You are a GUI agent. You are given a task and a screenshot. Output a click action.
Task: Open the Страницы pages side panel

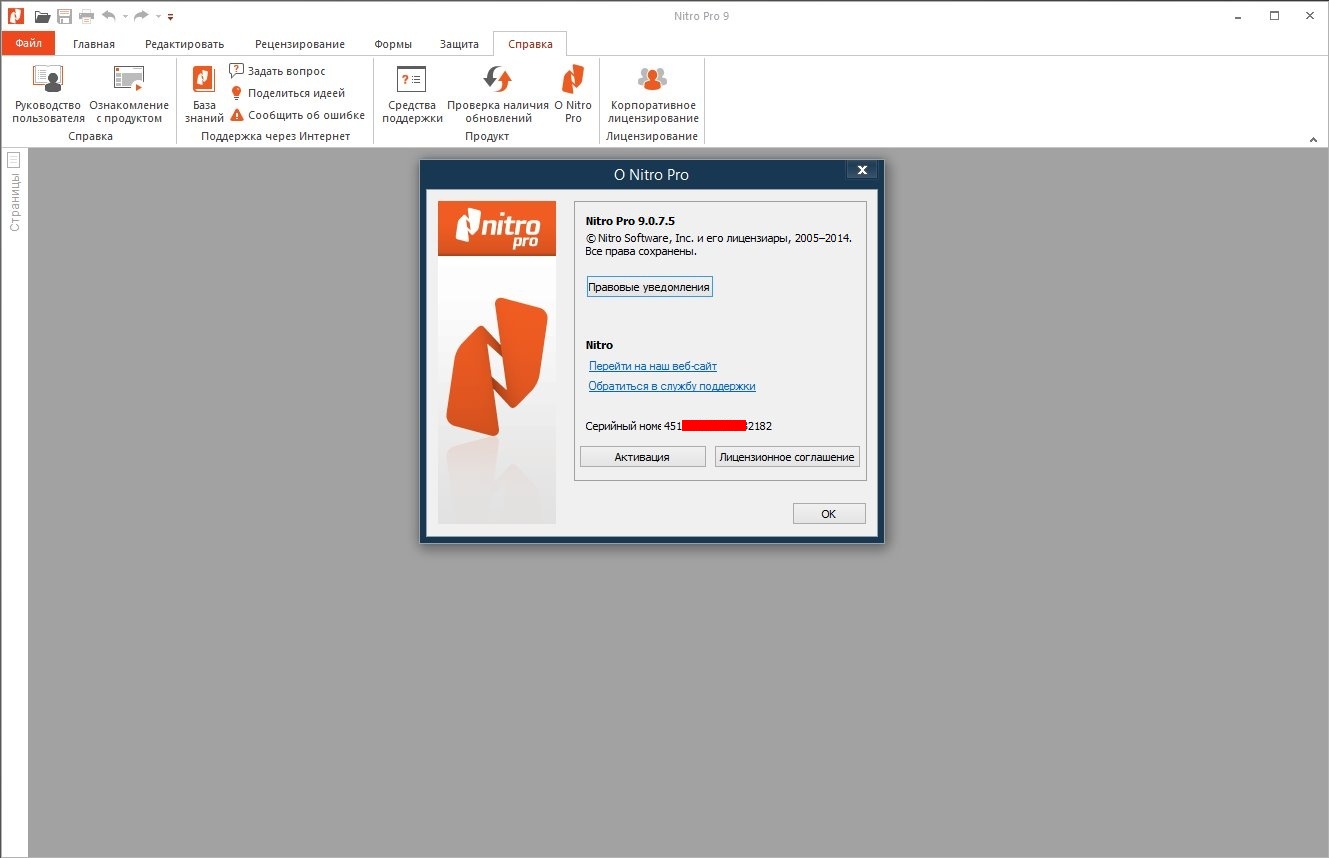(x=14, y=191)
